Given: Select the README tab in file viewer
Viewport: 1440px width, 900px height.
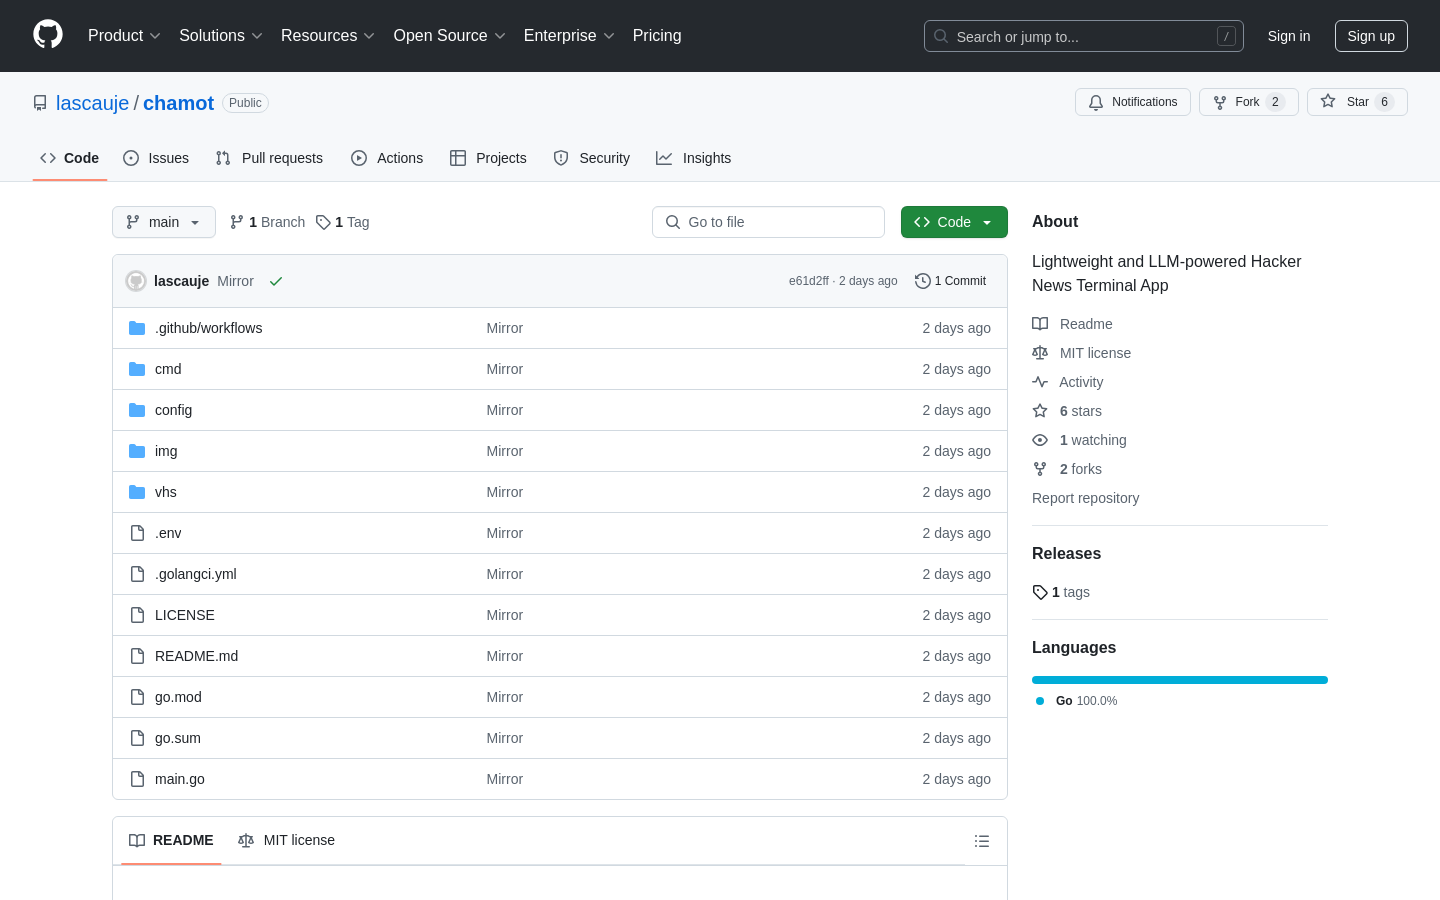Looking at the screenshot, I should click(x=171, y=841).
